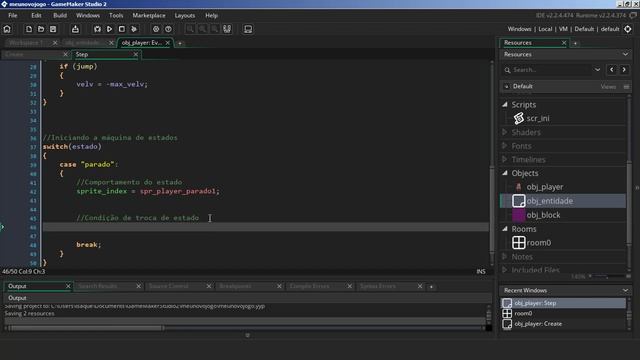
Task: Switch to the Workspace 1 tab
Action: pyautogui.click(x=26, y=42)
